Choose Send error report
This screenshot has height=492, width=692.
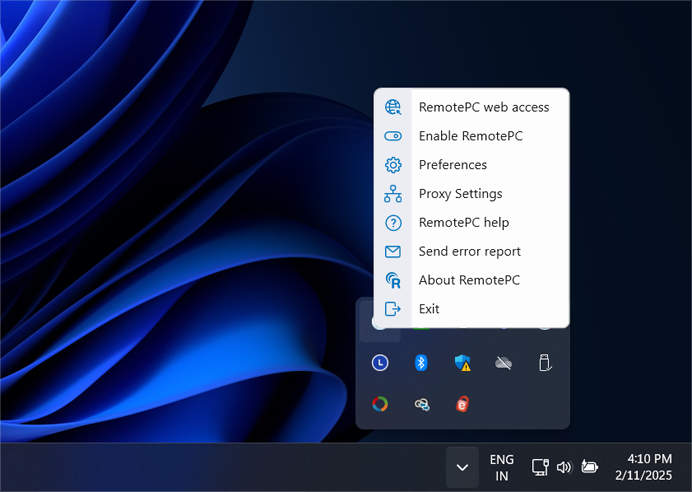(x=469, y=252)
